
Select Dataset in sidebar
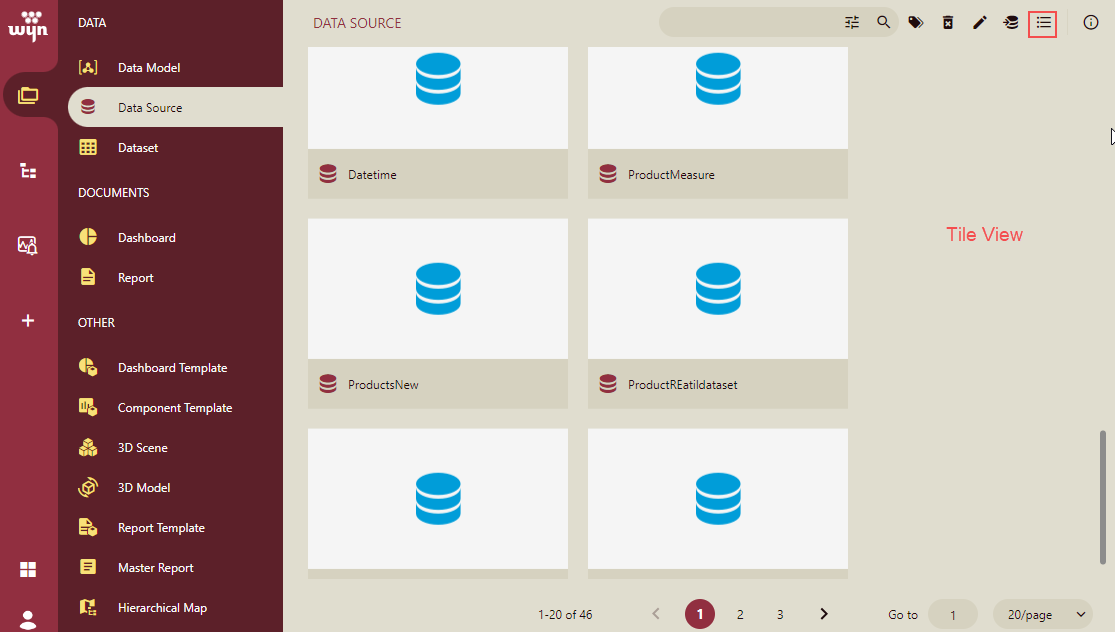[138, 148]
